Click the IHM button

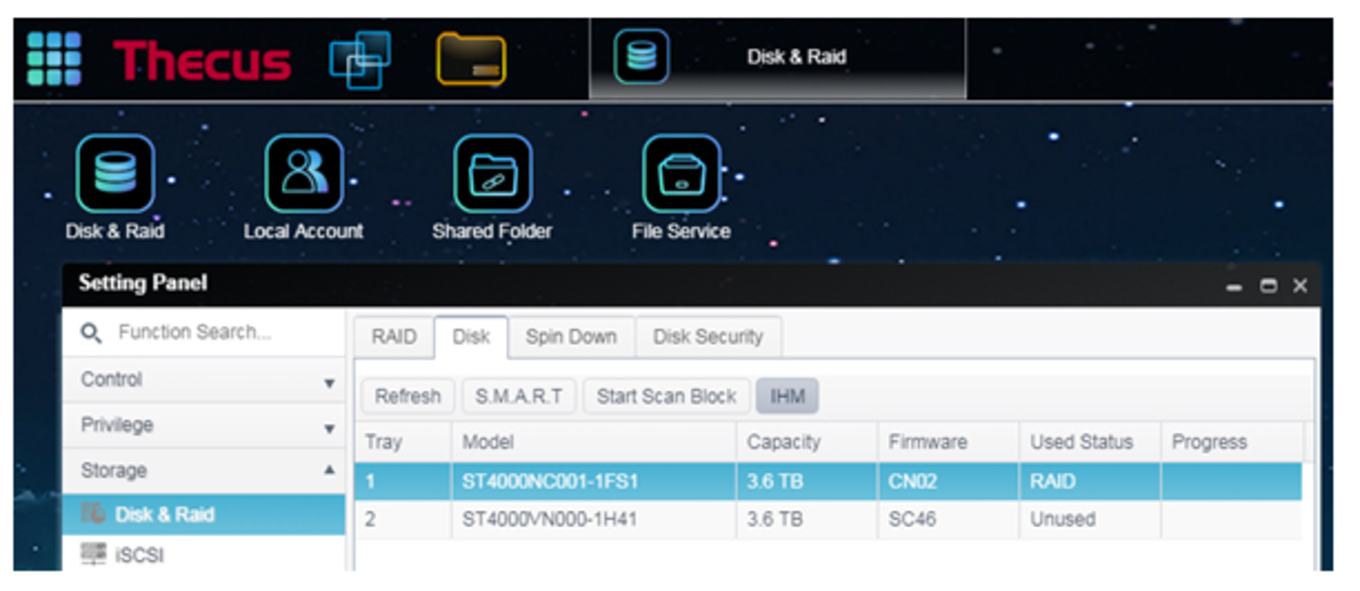coord(788,396)
